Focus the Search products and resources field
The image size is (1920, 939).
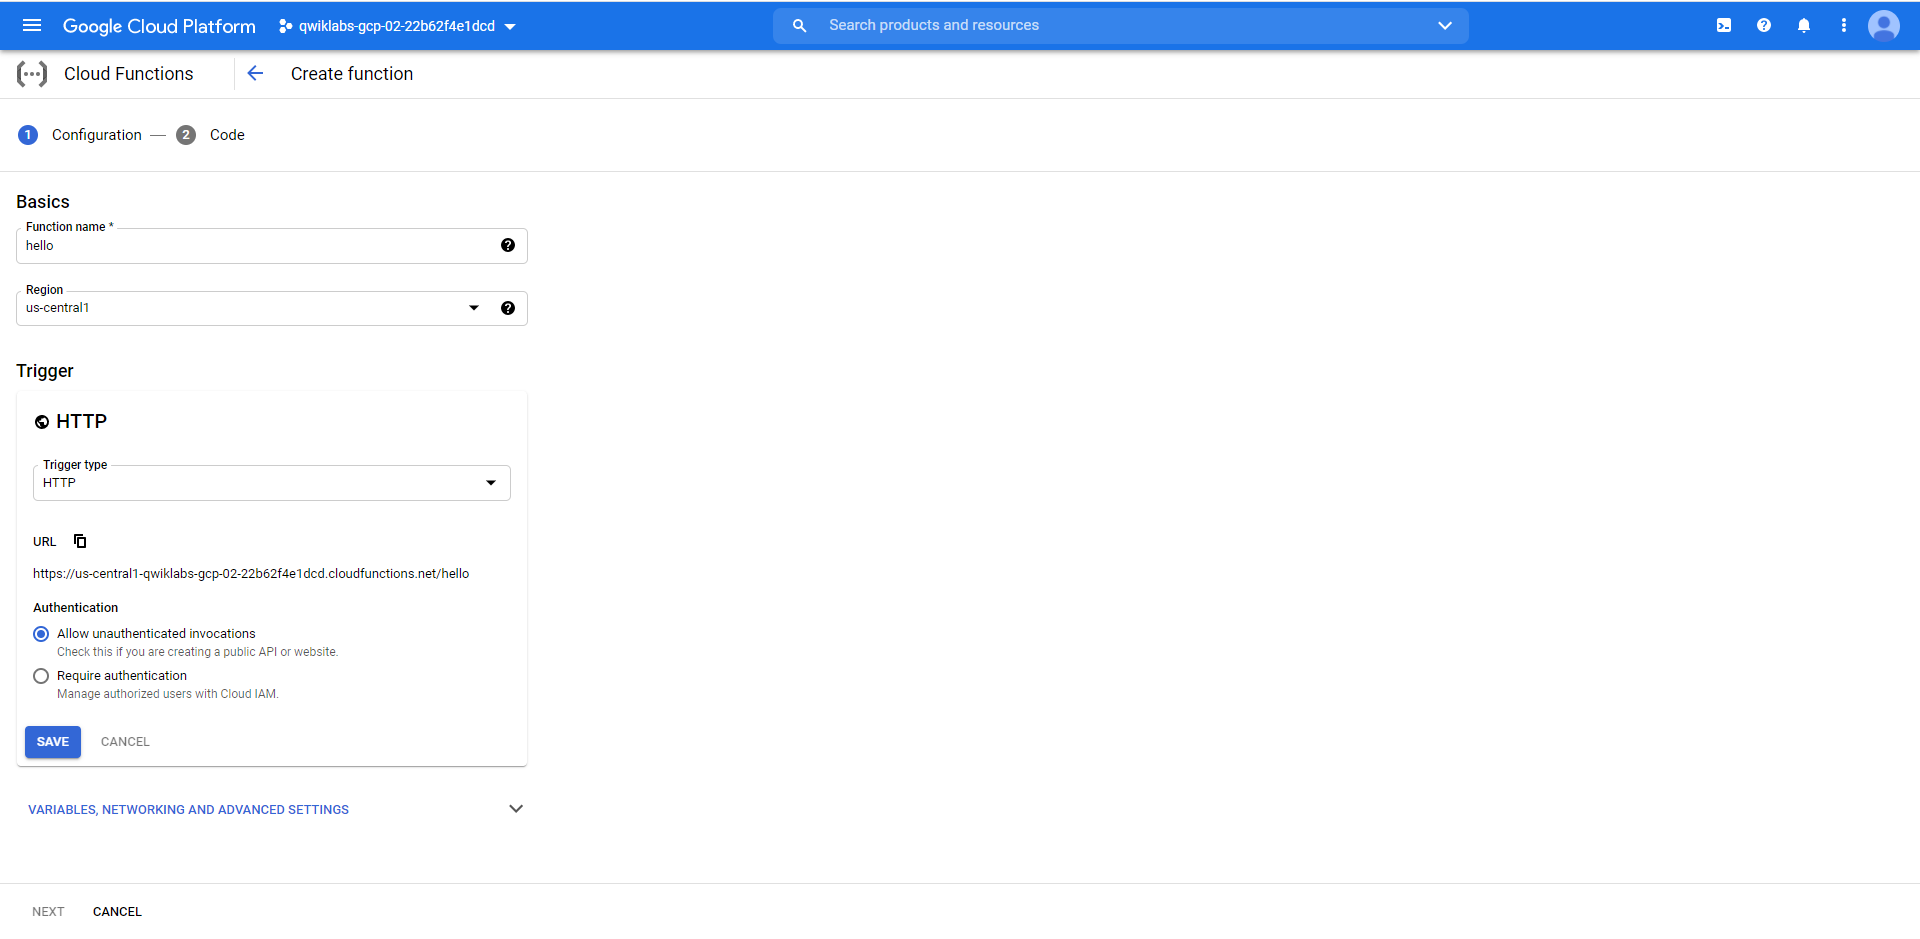coord(1120,26)
